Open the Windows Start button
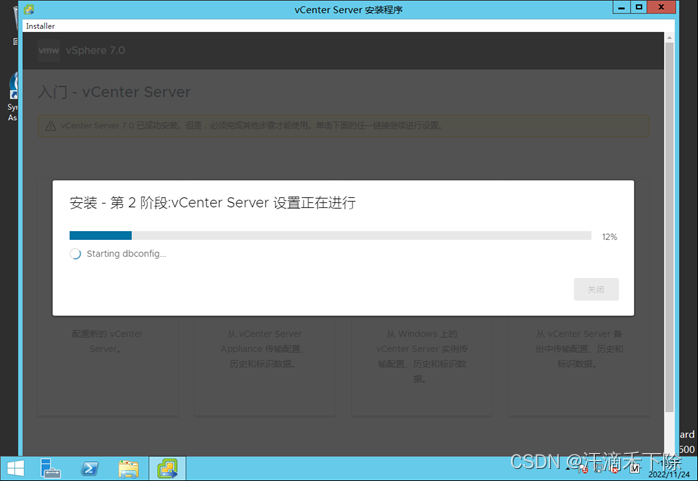The width and height of the screenshot is (698, 481). [16, 469]
